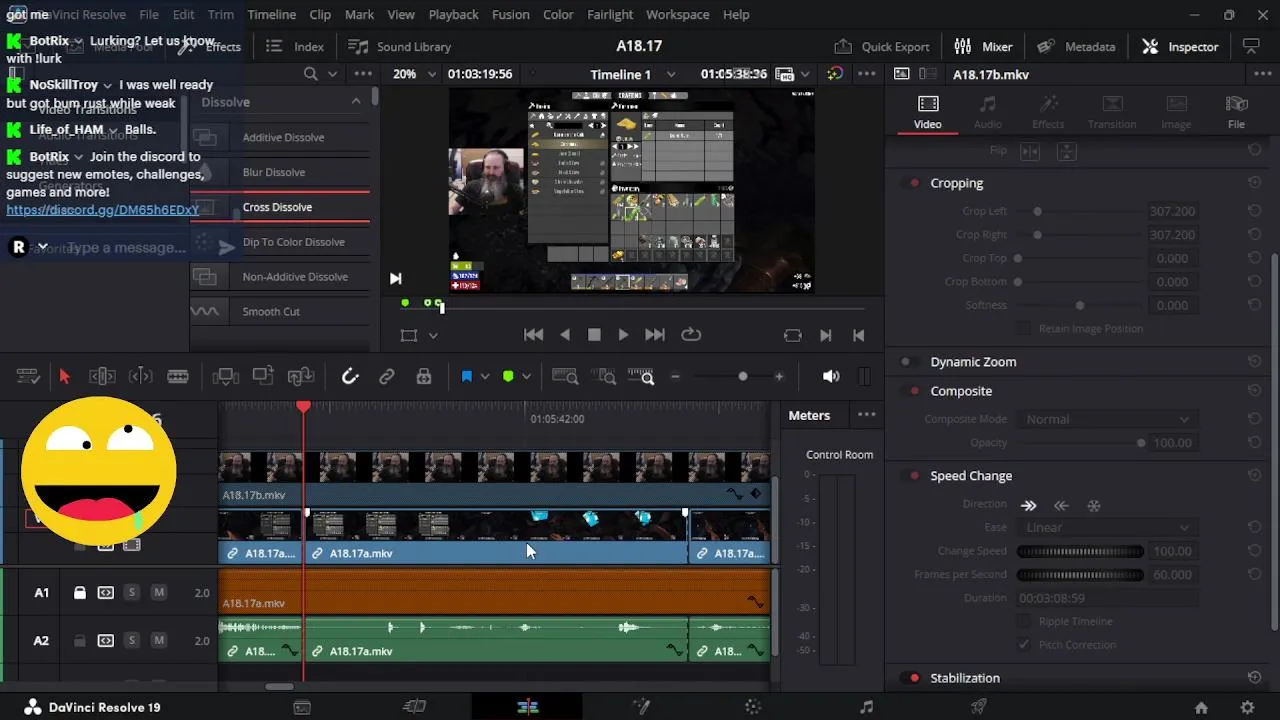Click the Overwrite Clip icon

263,376
